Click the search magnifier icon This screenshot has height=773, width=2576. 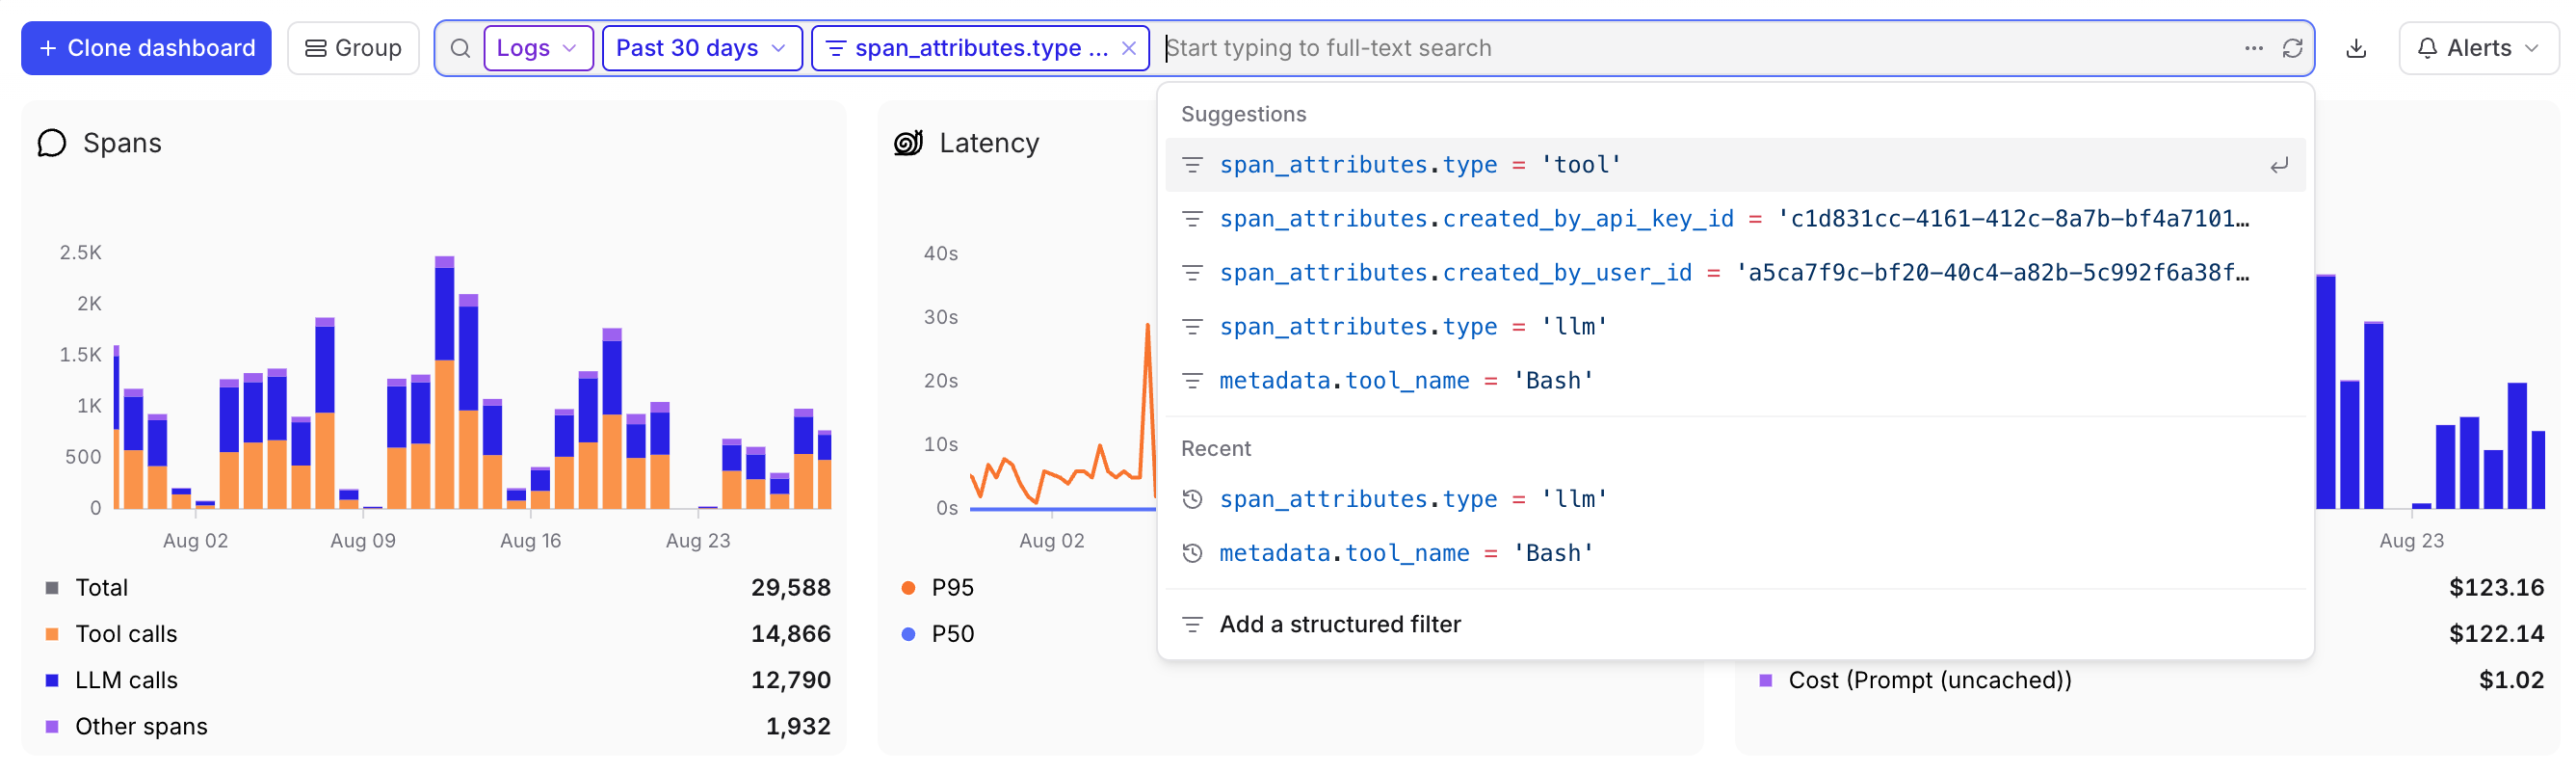[460, 48]
